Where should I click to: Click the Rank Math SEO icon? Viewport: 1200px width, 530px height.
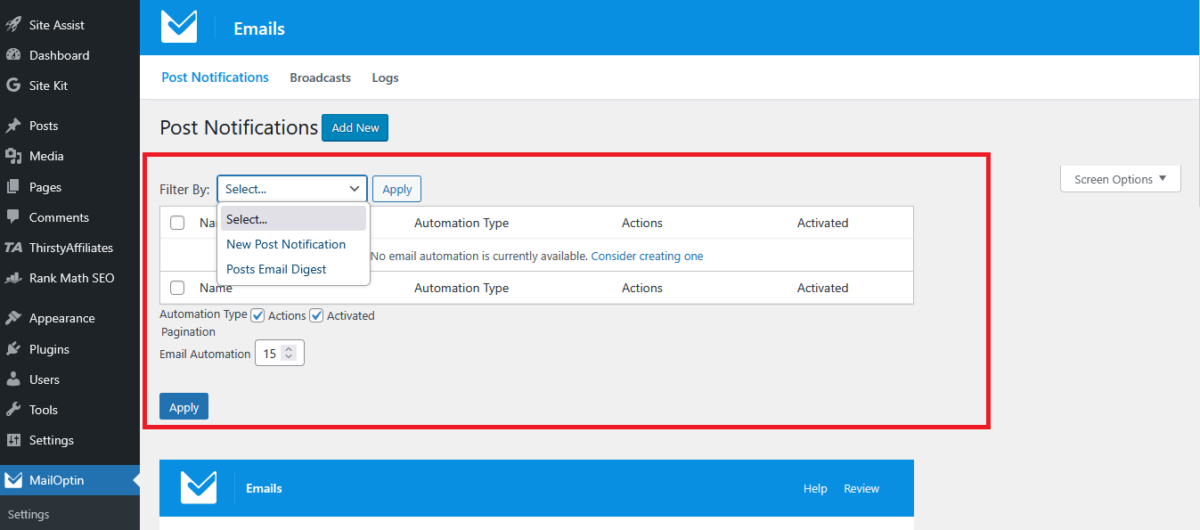(x=13, y=278)
